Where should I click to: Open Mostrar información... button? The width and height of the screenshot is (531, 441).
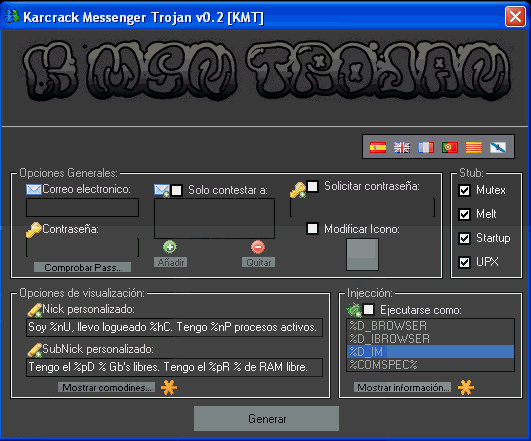402,387
